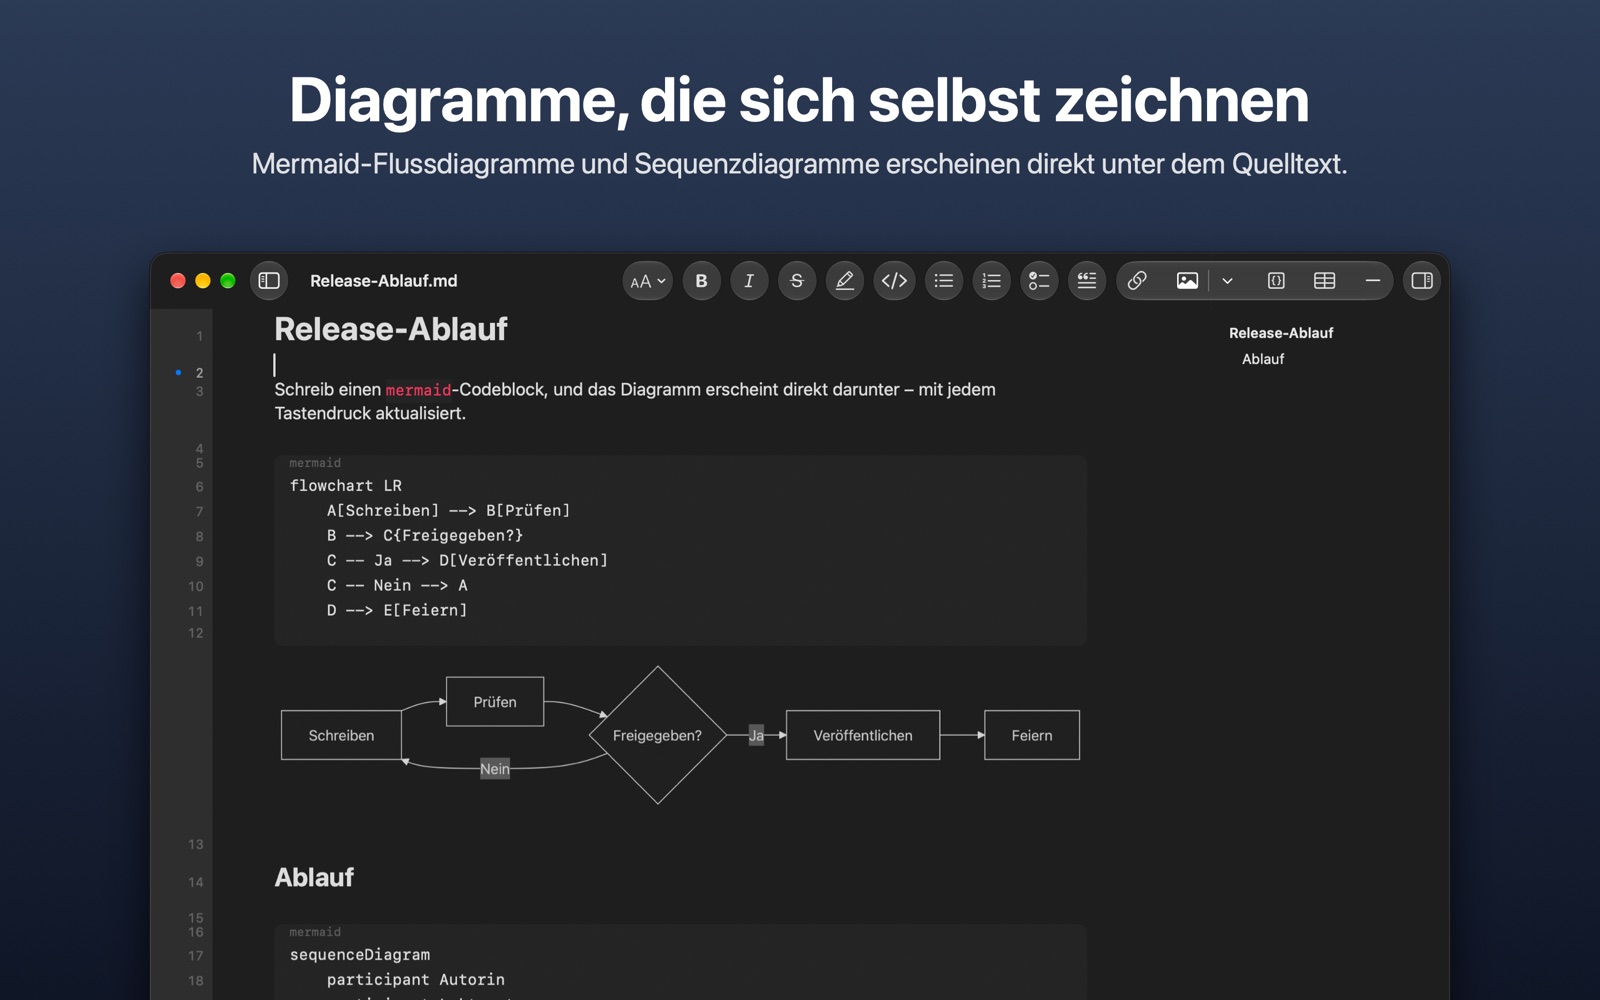Viewport: 1600px width, 1000px height.
Task: Insert a bulleted list
Action: [x=943, y=281]
